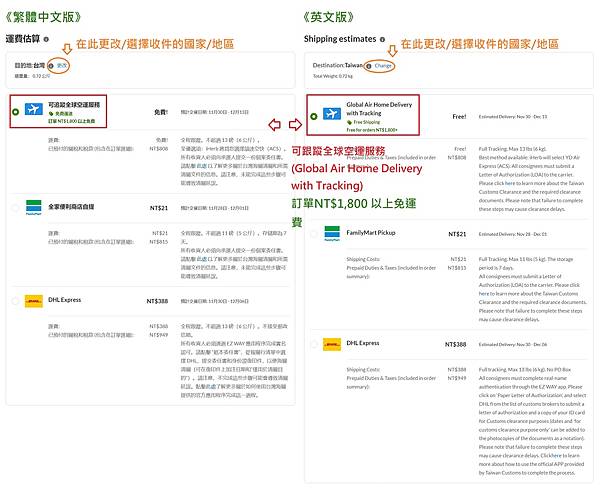
Task: Click airplane icon of 可追蹤全球空運服務
Action: click(34, 109)
